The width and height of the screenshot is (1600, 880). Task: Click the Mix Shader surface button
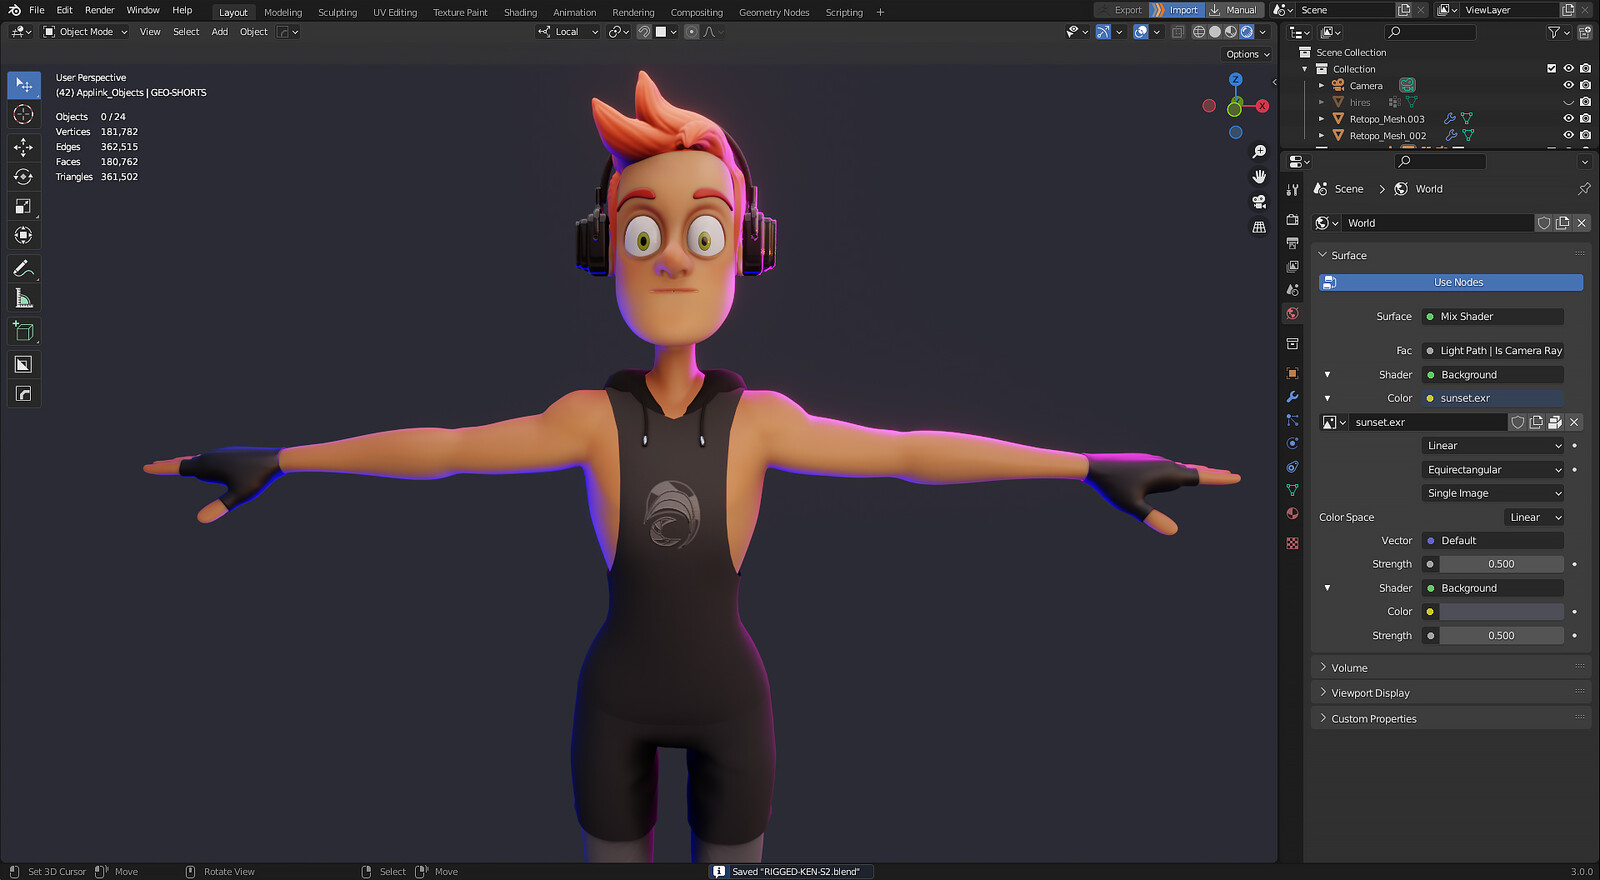(1493, 317)
